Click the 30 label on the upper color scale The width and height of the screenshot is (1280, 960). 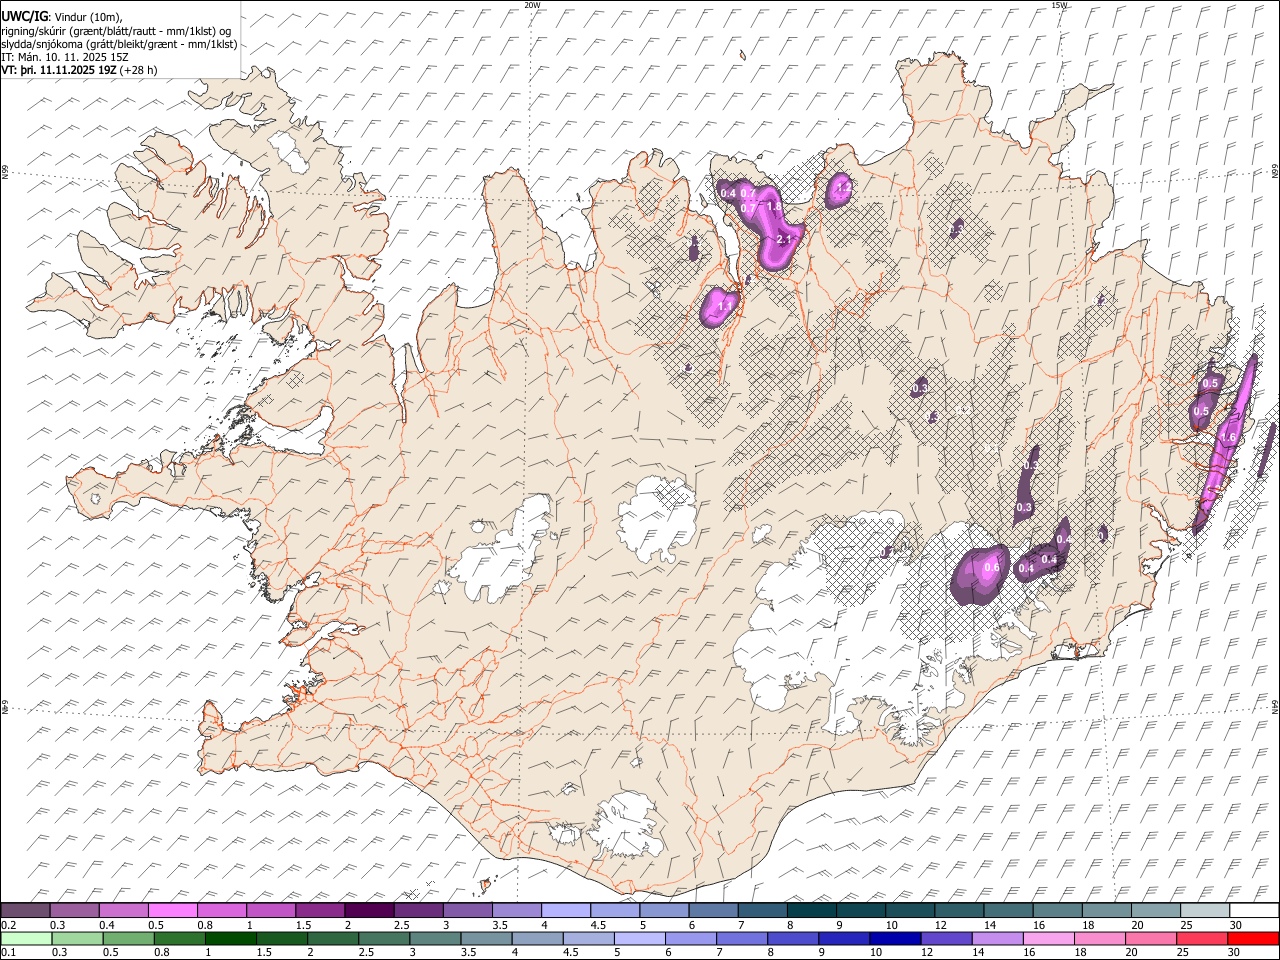pyautogui.click(x=1234, y=925)
